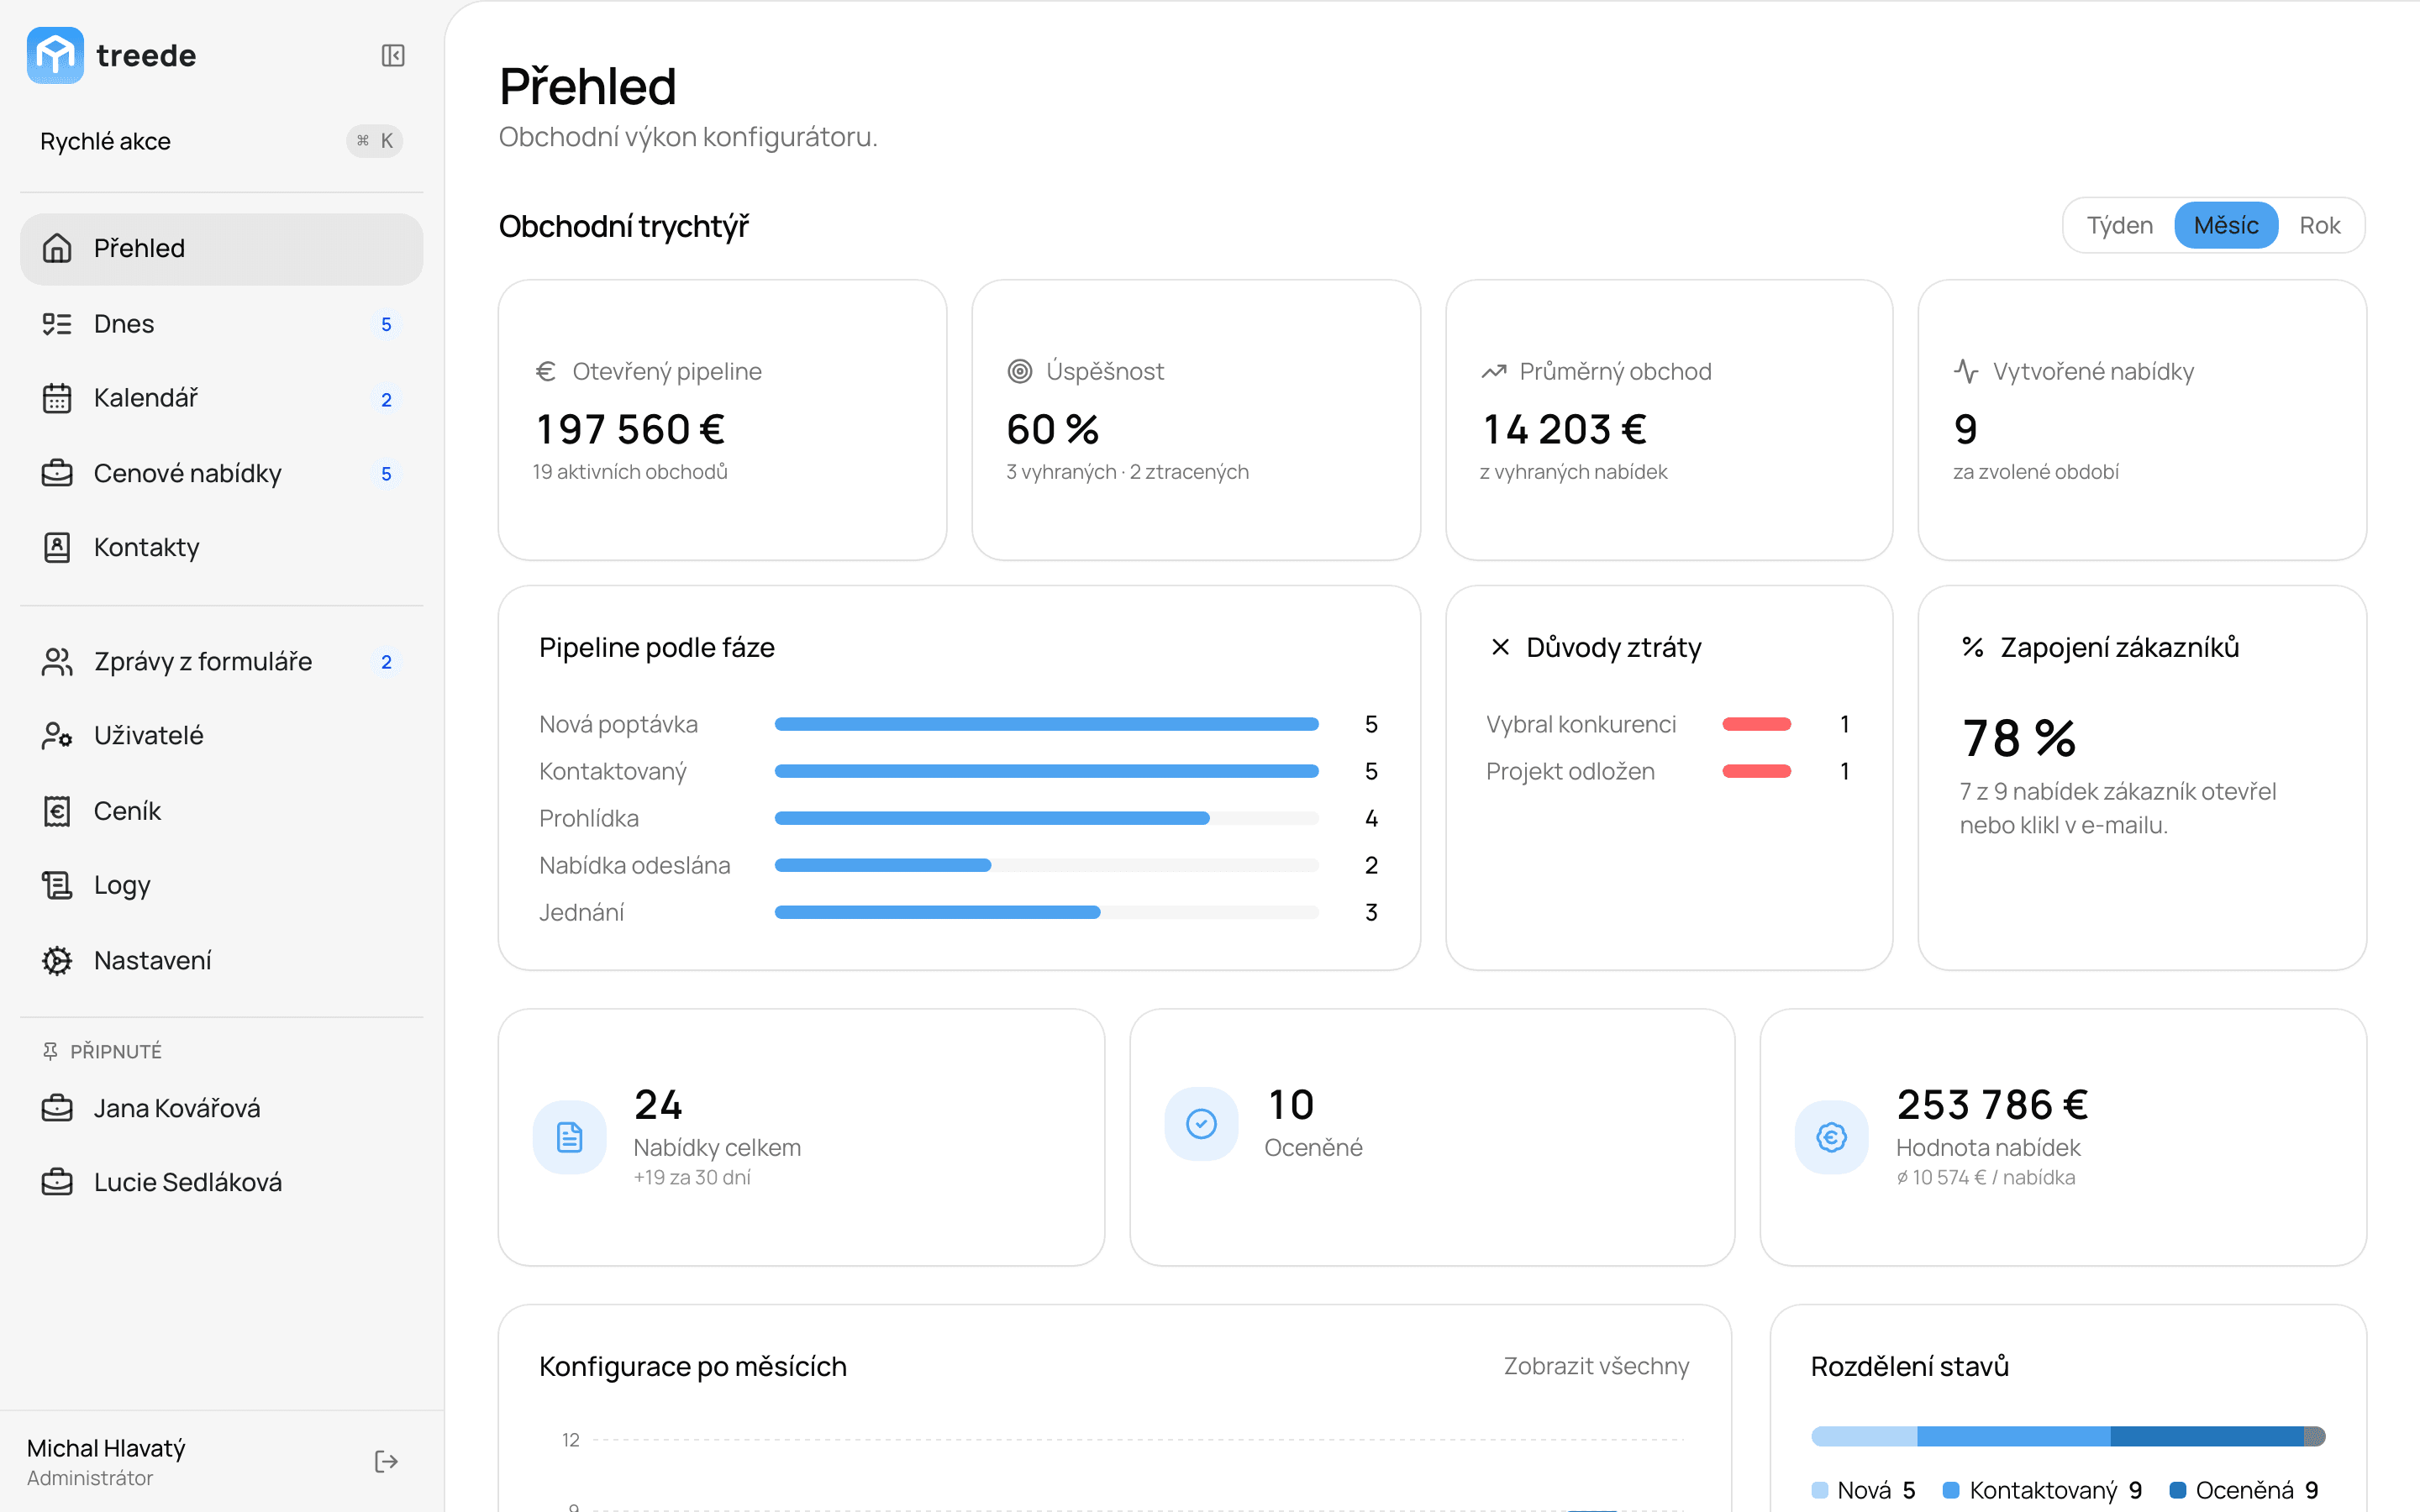Click the 197 560 € pipeline value

click(x=630, y=429)
